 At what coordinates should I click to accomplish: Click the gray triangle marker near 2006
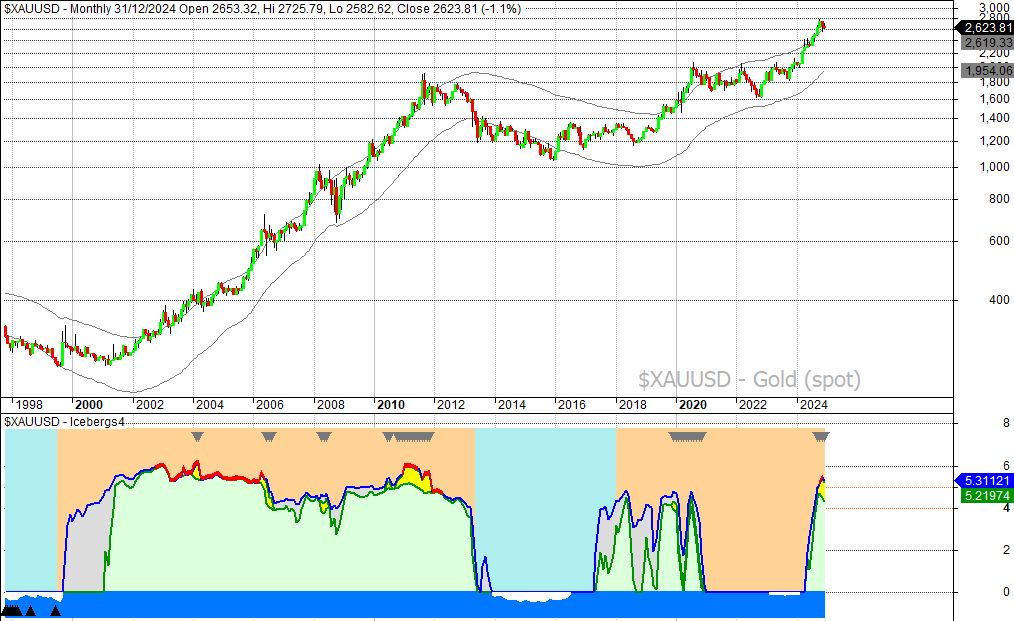click(x=268, y=436)
